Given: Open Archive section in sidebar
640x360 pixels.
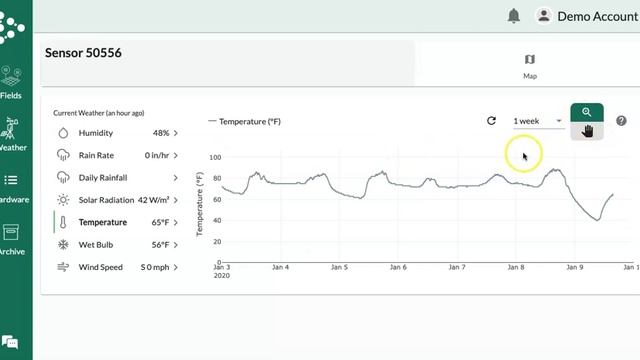Looking at the screenshot, I should coord(11,240).
